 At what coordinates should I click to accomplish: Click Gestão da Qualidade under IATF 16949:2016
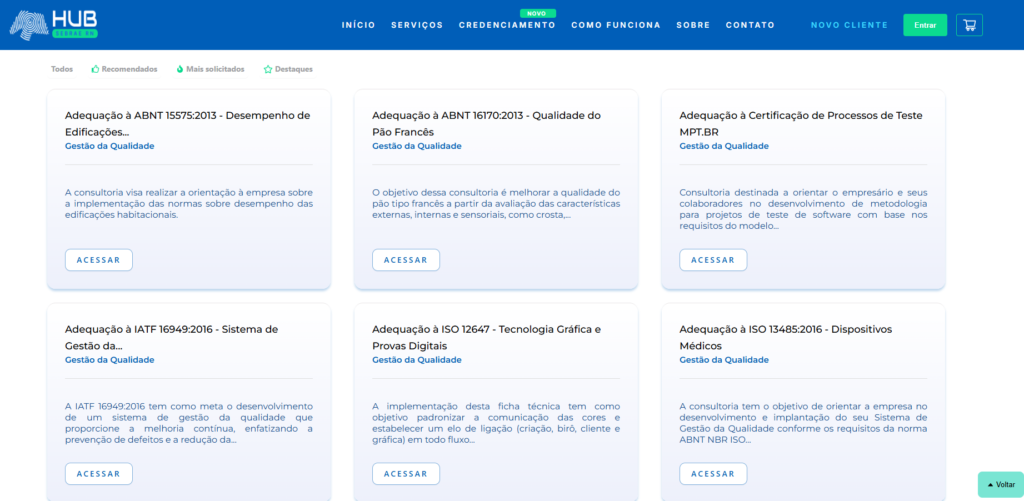click(110, 360)
